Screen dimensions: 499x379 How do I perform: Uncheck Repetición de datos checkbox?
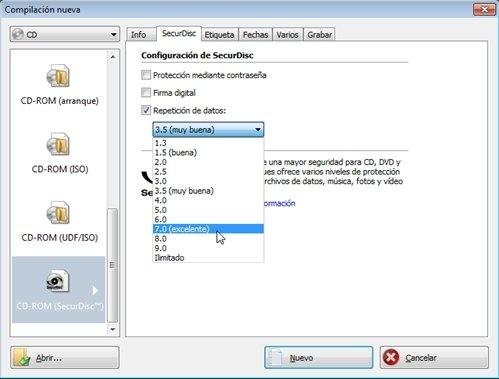[146, 110]
